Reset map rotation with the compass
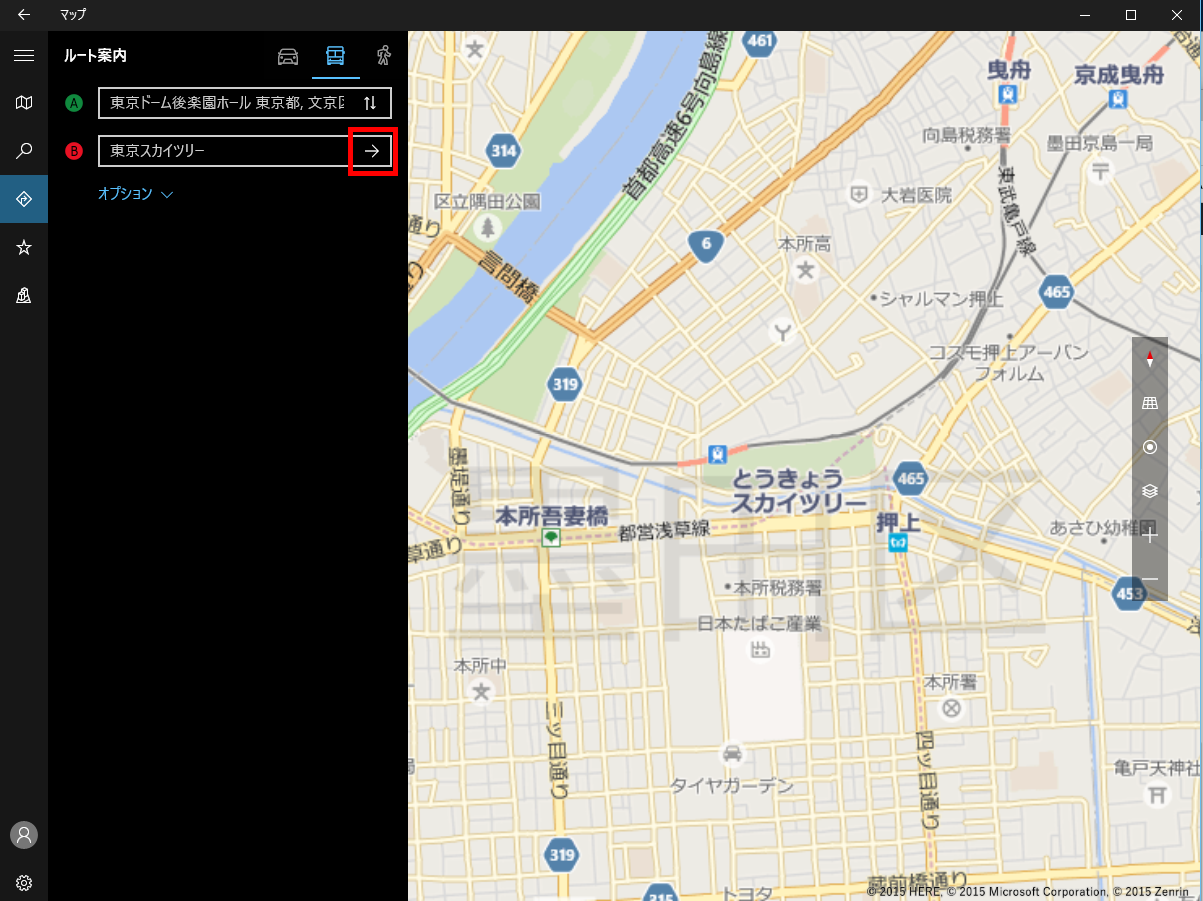The height and width of the screenshot is (901, 1203). click(1150, 360)
